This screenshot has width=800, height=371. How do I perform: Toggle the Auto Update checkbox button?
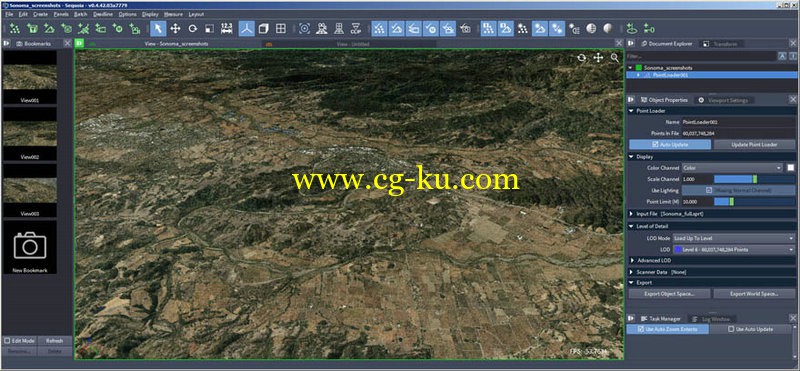point(670,144)
